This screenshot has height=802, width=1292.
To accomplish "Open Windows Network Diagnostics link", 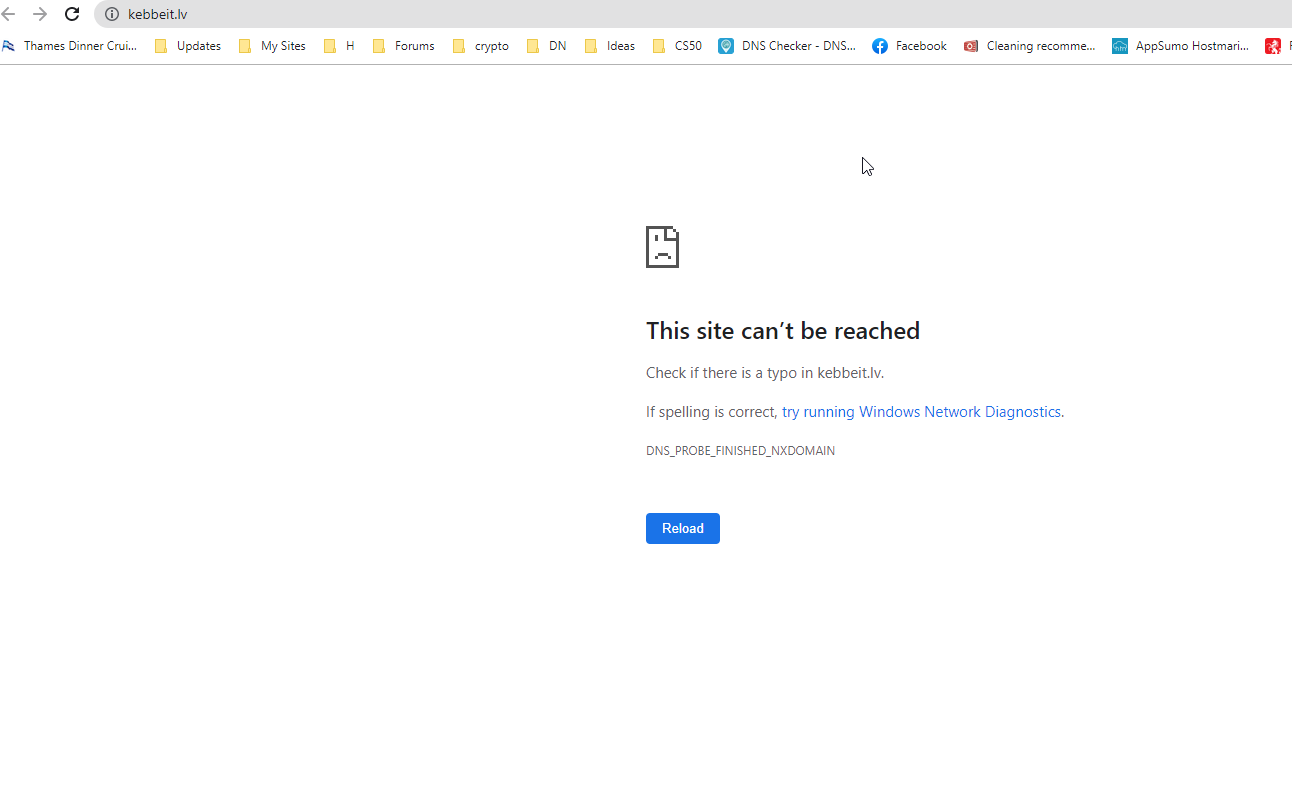I will click(920, 411).
